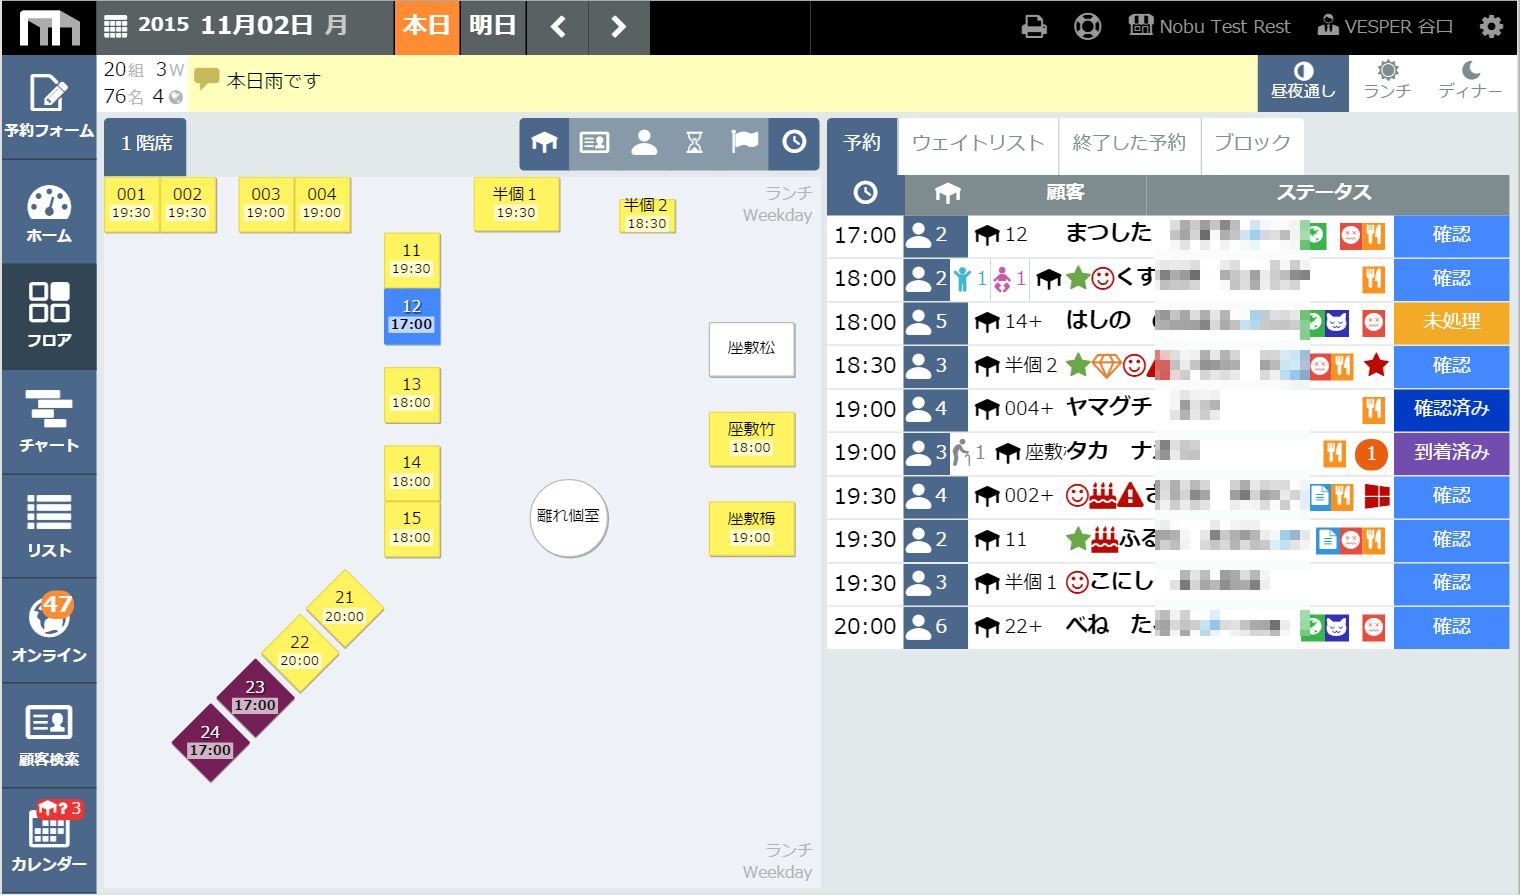Click the back arrow to view previous day
1520x895 pixels.
[x=557, y=28]
